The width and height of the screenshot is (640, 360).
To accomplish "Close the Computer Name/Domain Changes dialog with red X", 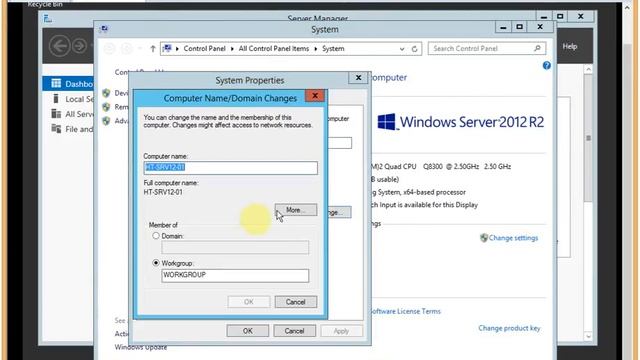I will tap(315, 96).
